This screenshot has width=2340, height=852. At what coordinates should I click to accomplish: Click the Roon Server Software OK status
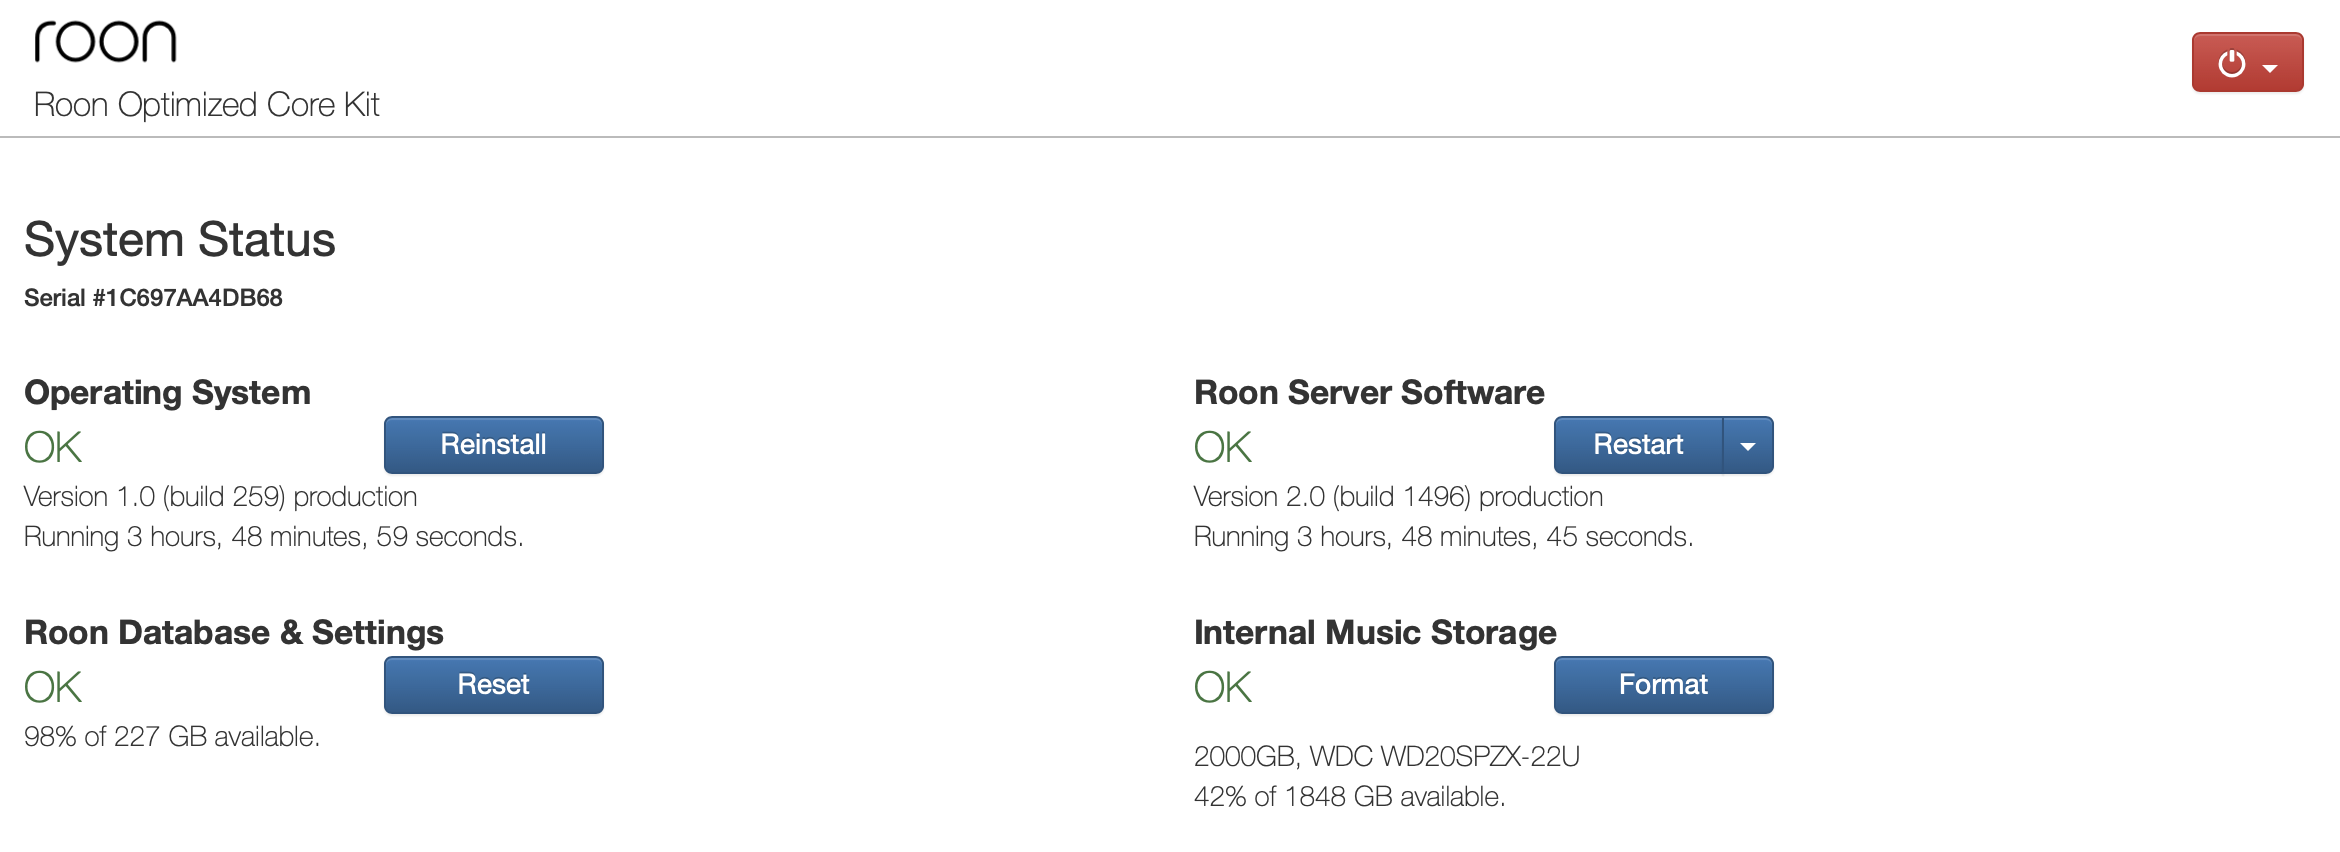tap(1223, 447)
